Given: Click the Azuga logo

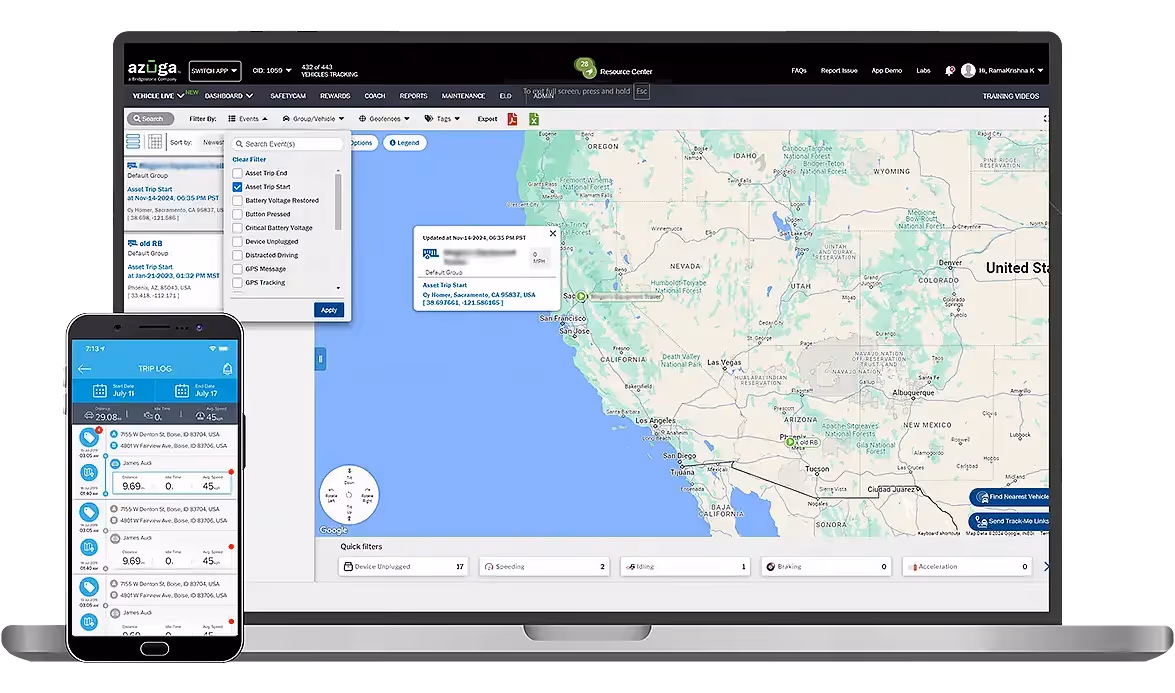Looking at the screenshot, I should coord(154,70).
